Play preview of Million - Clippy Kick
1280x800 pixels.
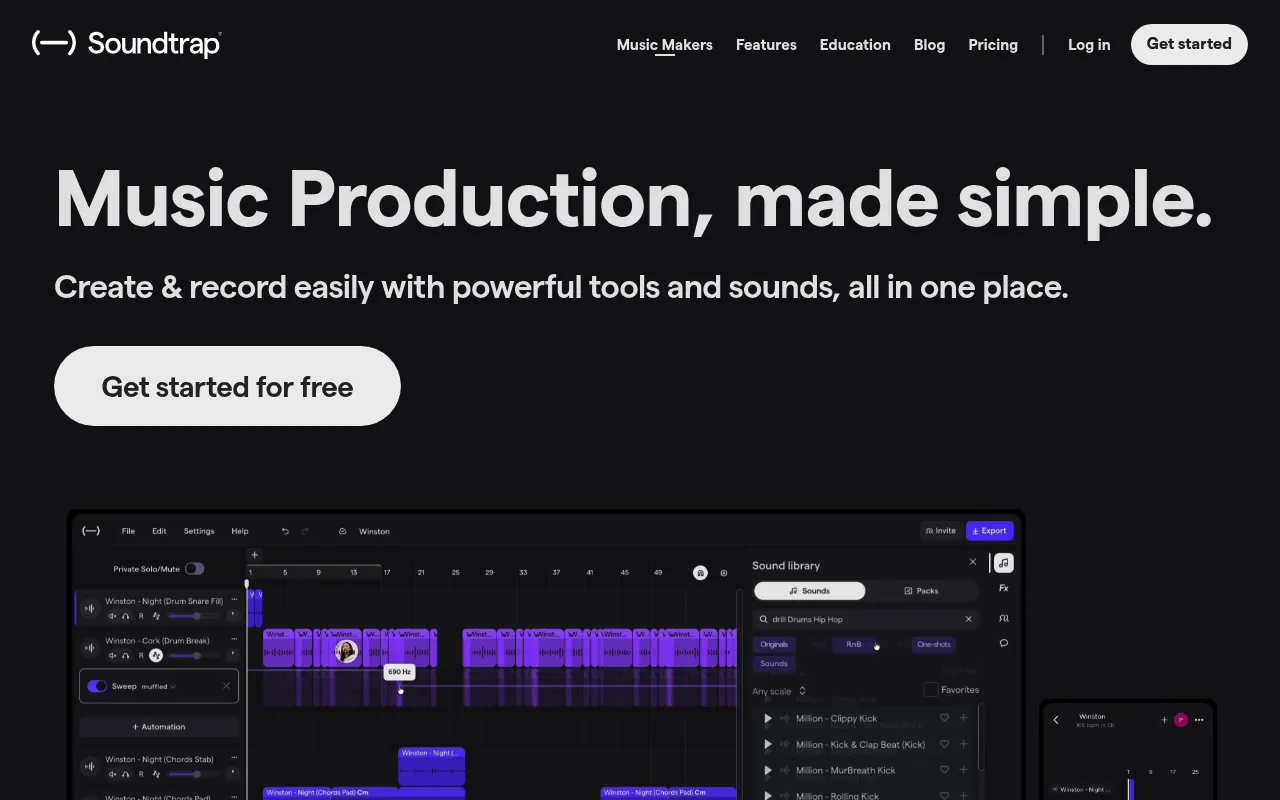coord(768,718)
